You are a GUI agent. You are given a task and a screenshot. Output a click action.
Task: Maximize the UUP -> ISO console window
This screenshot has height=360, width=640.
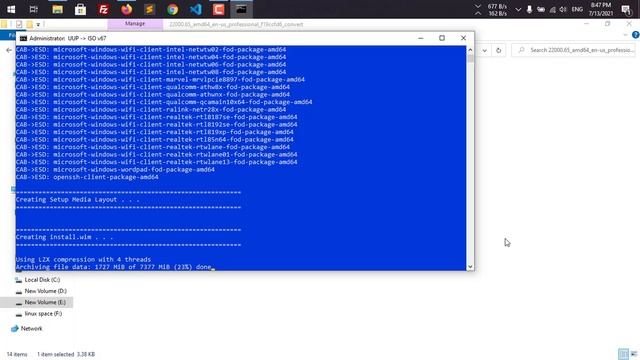tap(442, 38)
